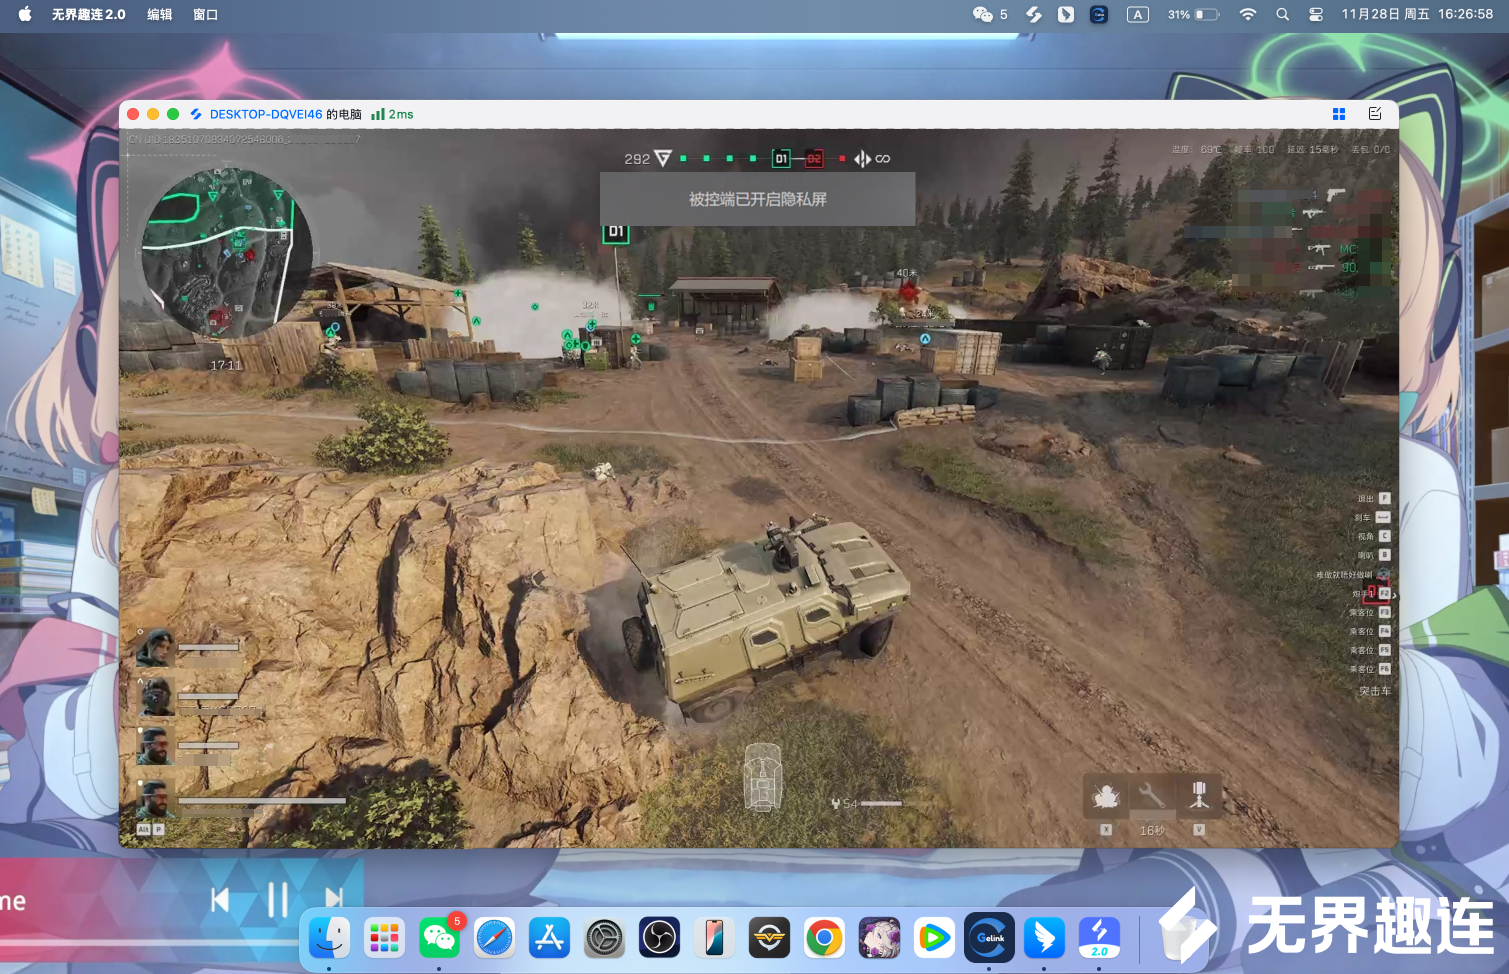
Task: Open the Tencent Video dock app
Action: (x=934, y=938)
